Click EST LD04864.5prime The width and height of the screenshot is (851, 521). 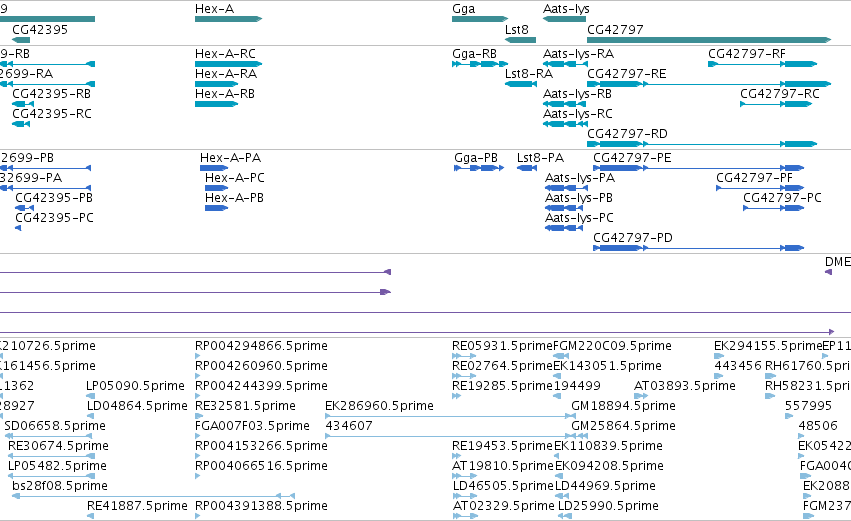coord(137,406)
